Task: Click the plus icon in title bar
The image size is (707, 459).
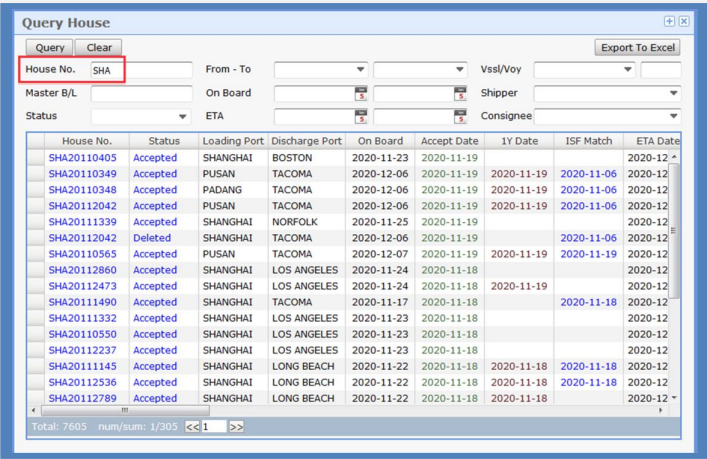Action: pyautogui.click(x=669, y=21)
